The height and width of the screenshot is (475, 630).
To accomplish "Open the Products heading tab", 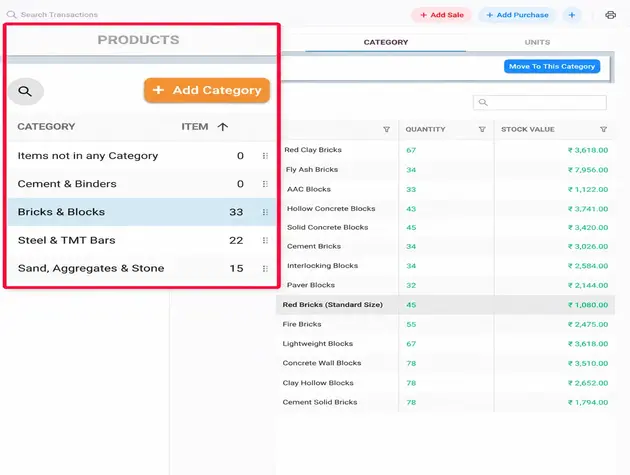I will 139,40.
